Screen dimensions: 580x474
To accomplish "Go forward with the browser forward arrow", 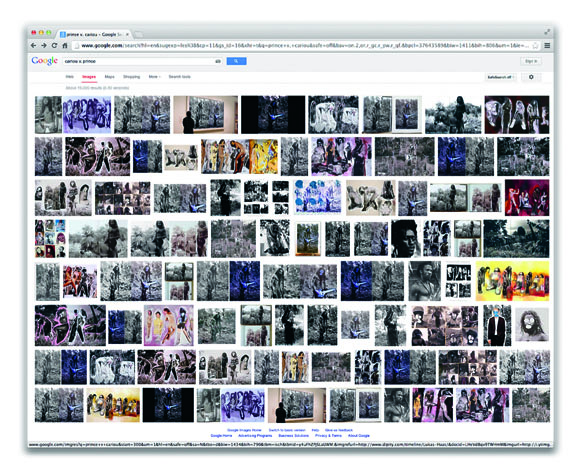I will point(44,45).
